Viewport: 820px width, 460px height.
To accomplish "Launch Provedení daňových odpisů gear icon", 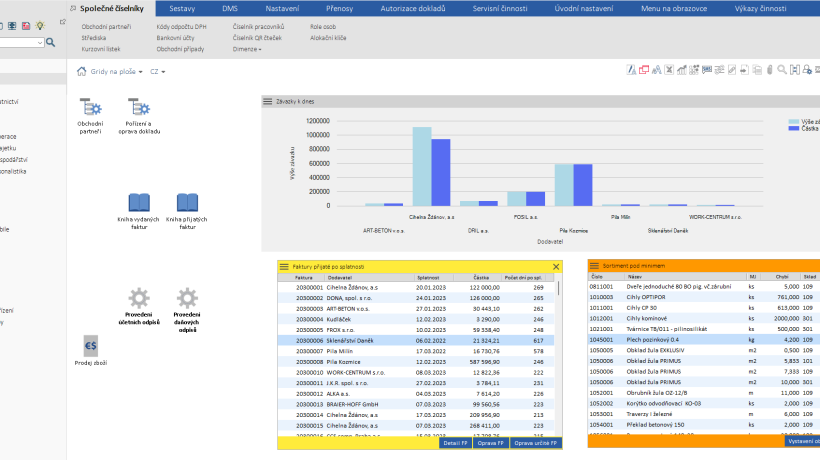I will click(x=186, y=297).
